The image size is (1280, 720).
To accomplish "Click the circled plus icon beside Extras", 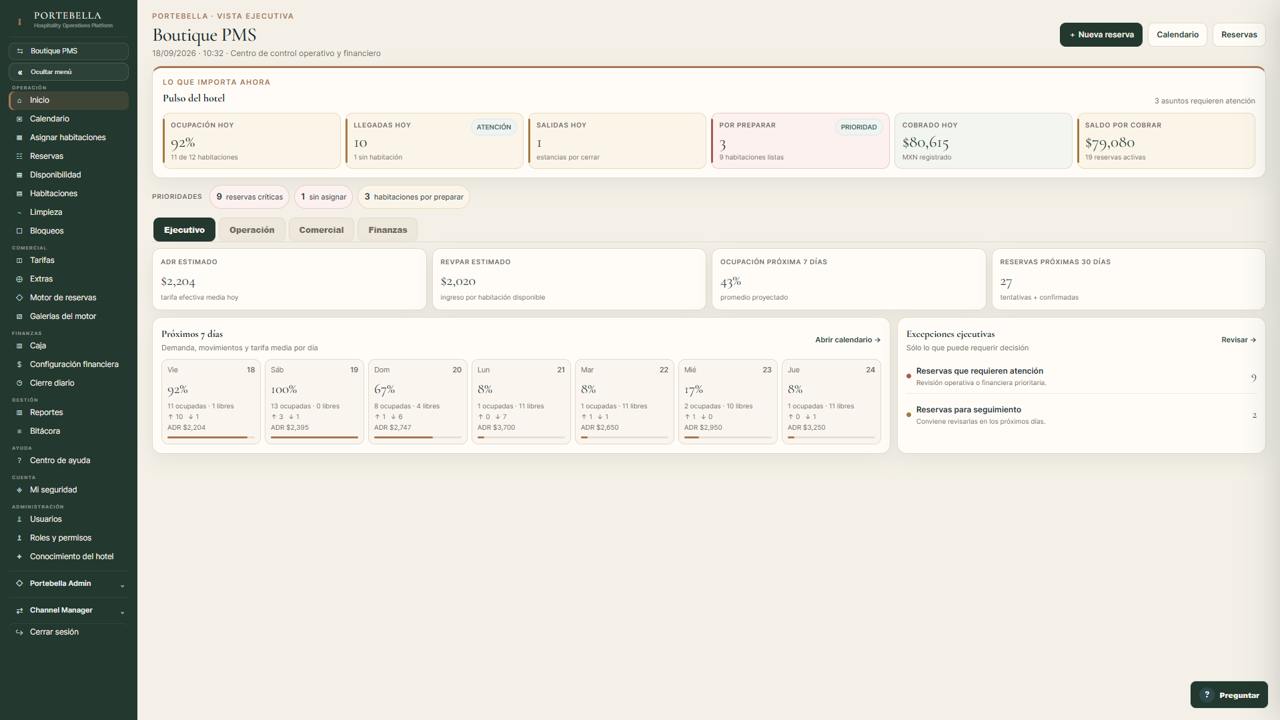I will coord(19,279).
